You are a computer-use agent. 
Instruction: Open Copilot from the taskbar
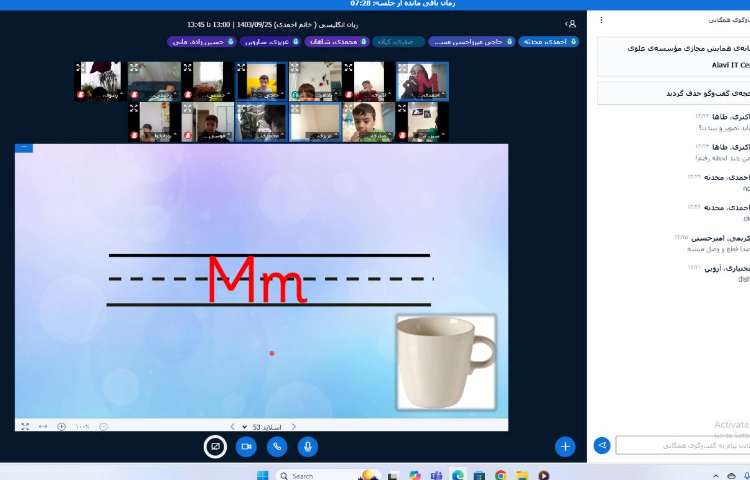tap(415, 475)
